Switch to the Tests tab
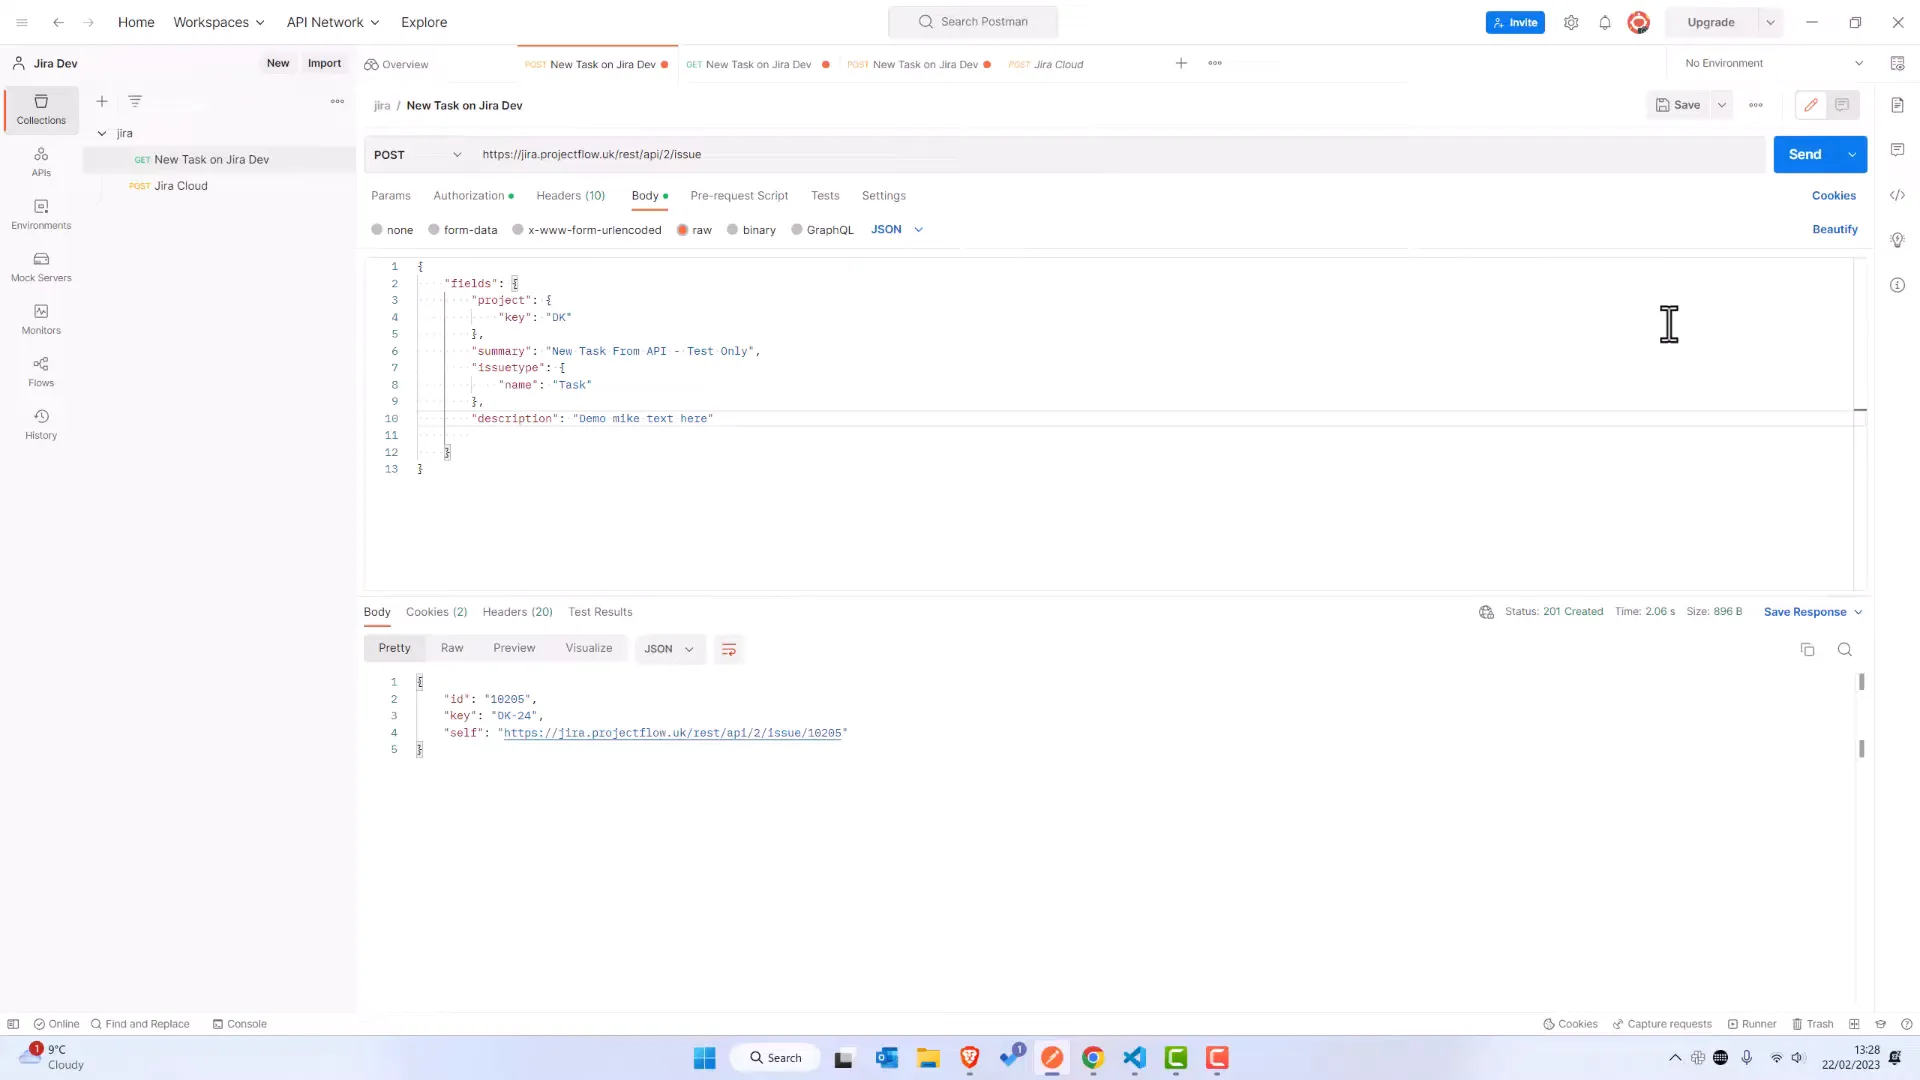Screen dimensions: 1920x1080 coord(825,196)
